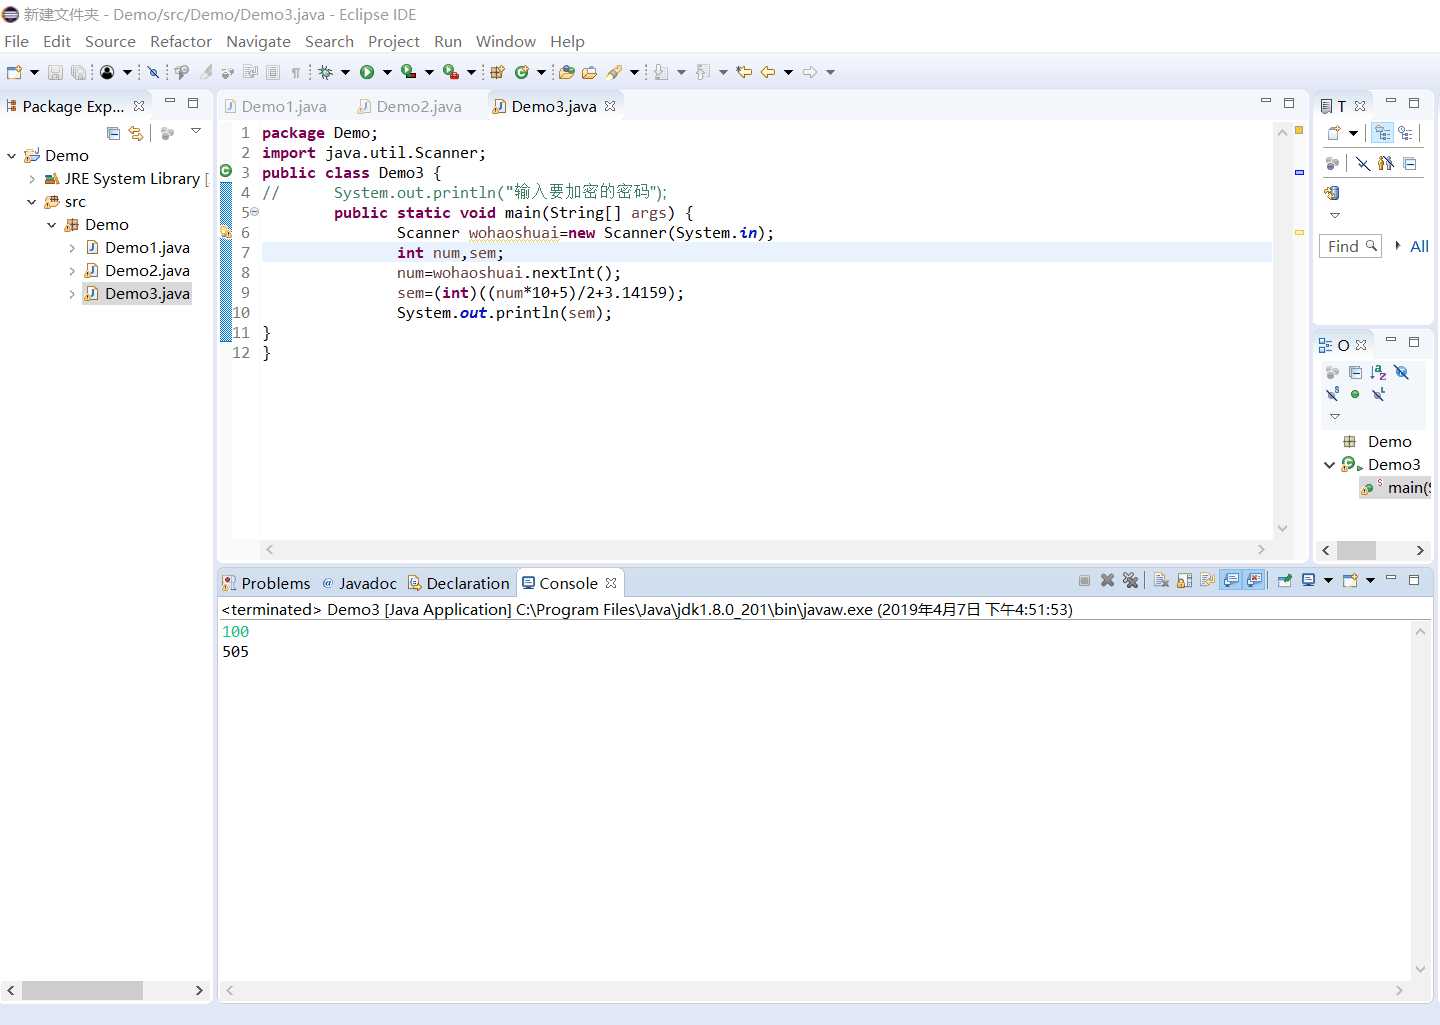Toggle Scroll Lock in Console

click(1184, 580)
